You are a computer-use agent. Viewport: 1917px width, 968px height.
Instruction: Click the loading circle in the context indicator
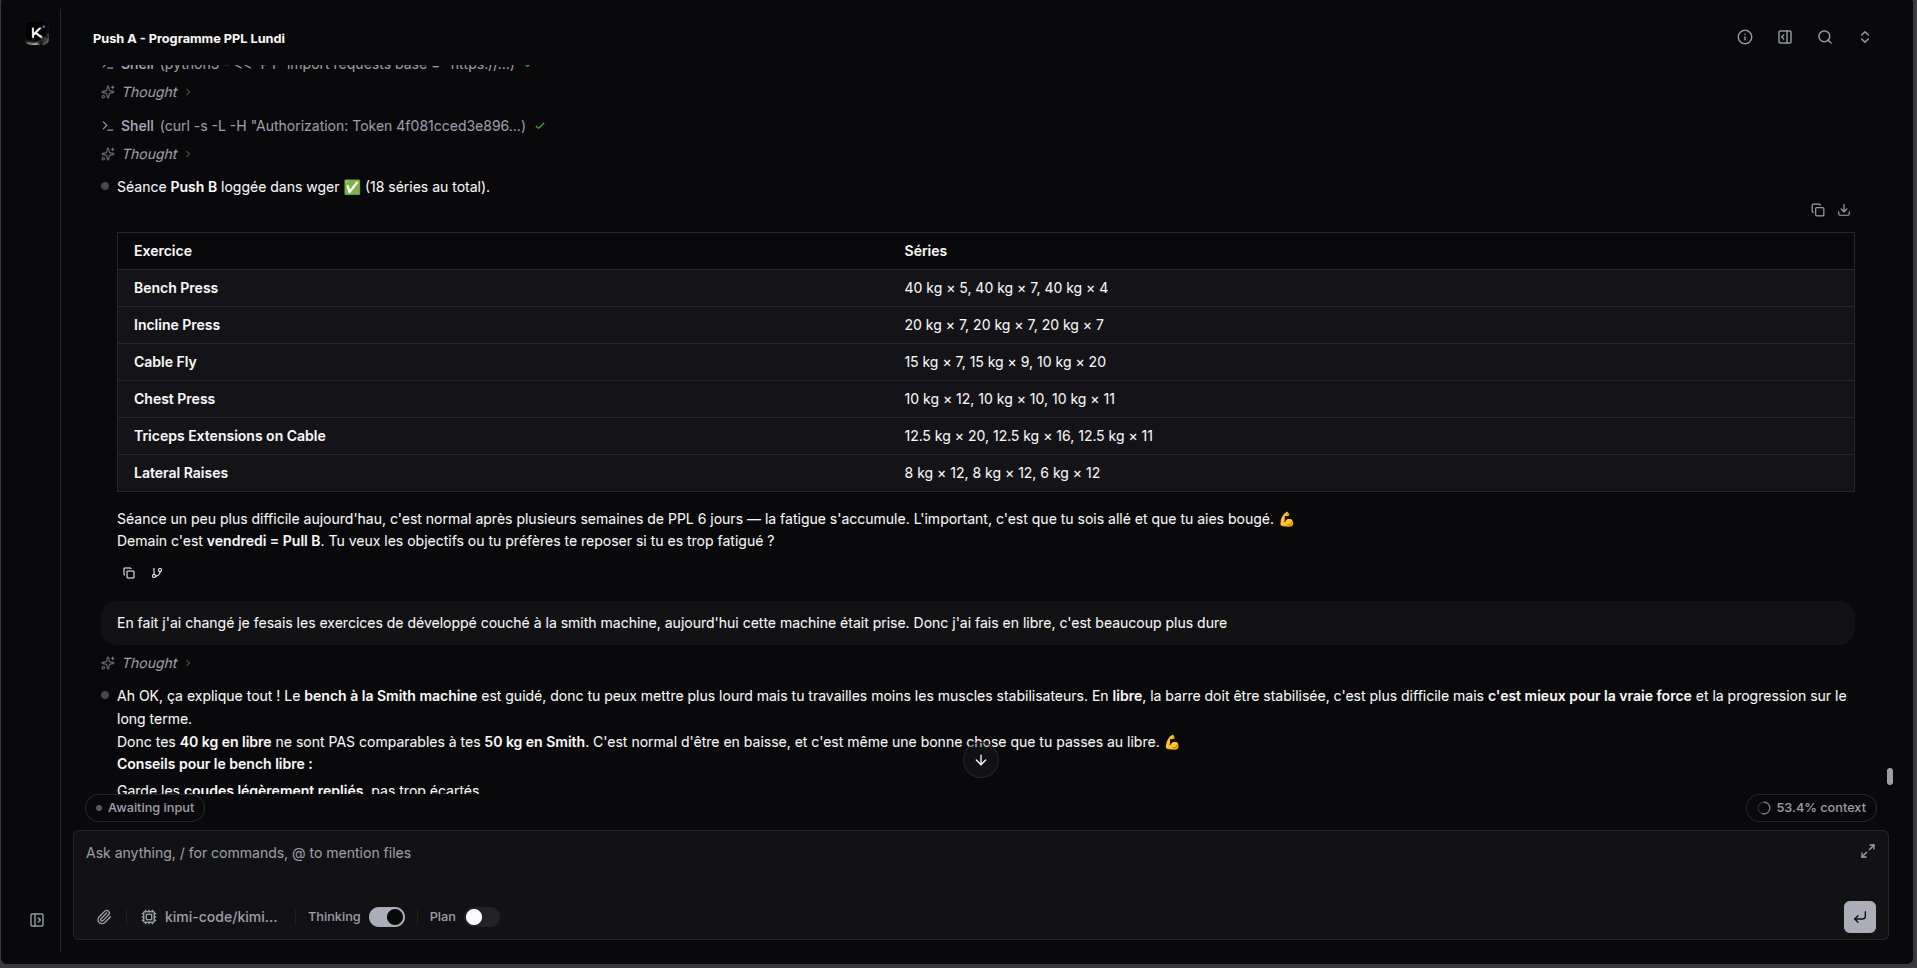1764,808
